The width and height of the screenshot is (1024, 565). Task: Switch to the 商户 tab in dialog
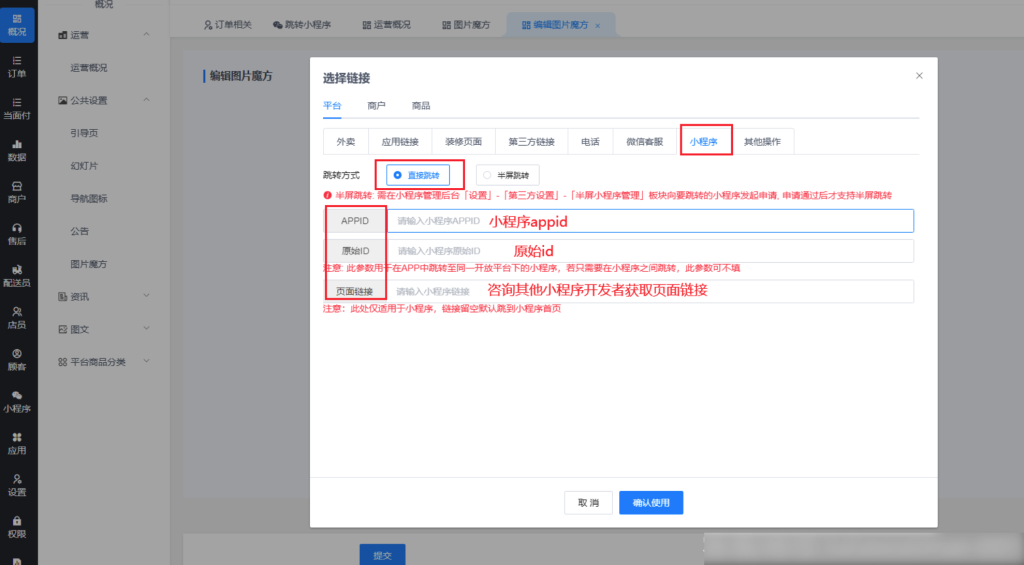click(x=377, y=105)
